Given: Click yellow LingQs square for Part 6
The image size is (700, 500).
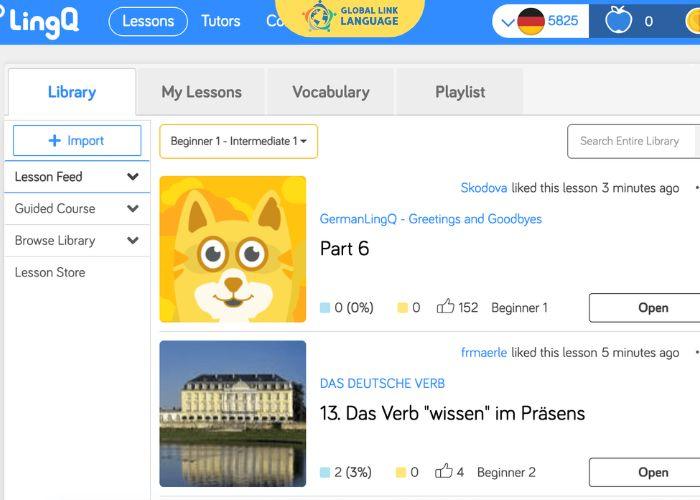Looking at the screenshot, I should [402, 308].
